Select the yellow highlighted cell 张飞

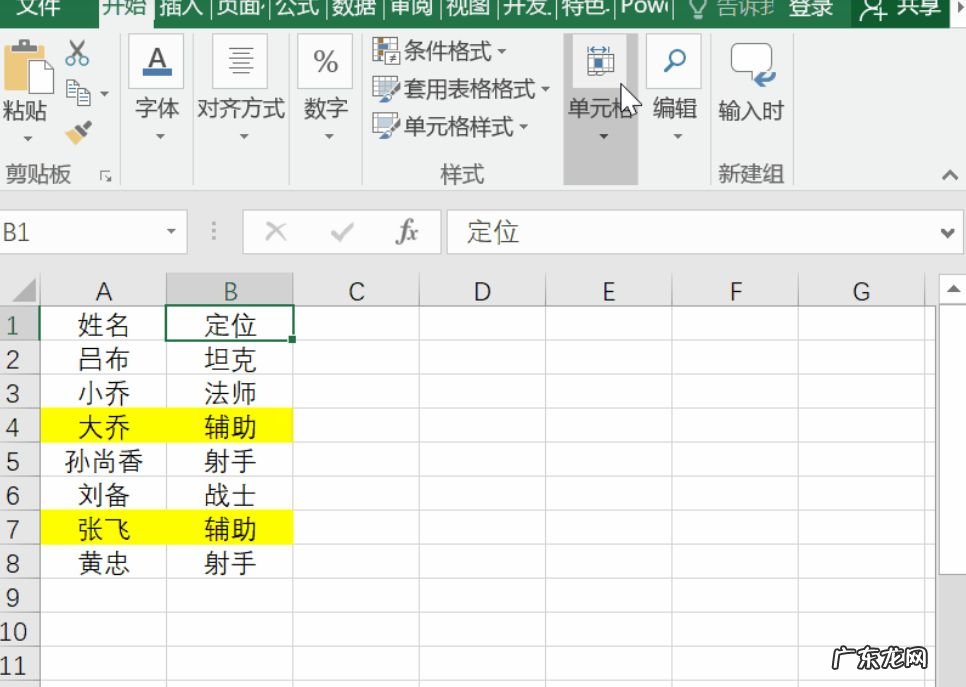click(104, 528)
